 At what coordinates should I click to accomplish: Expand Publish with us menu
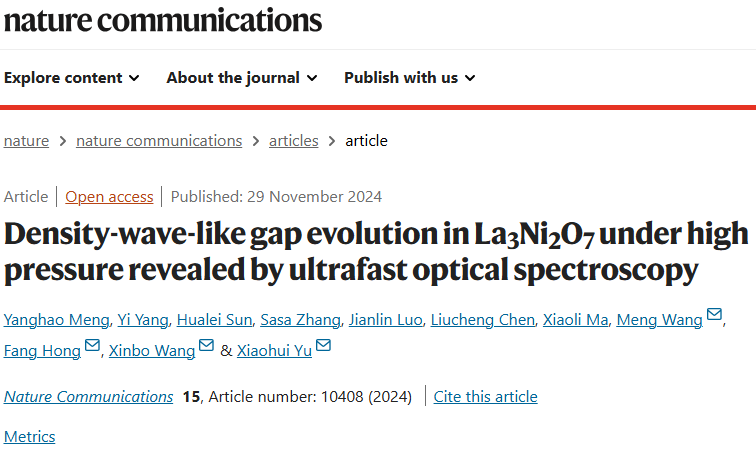[x=410, y=78]
